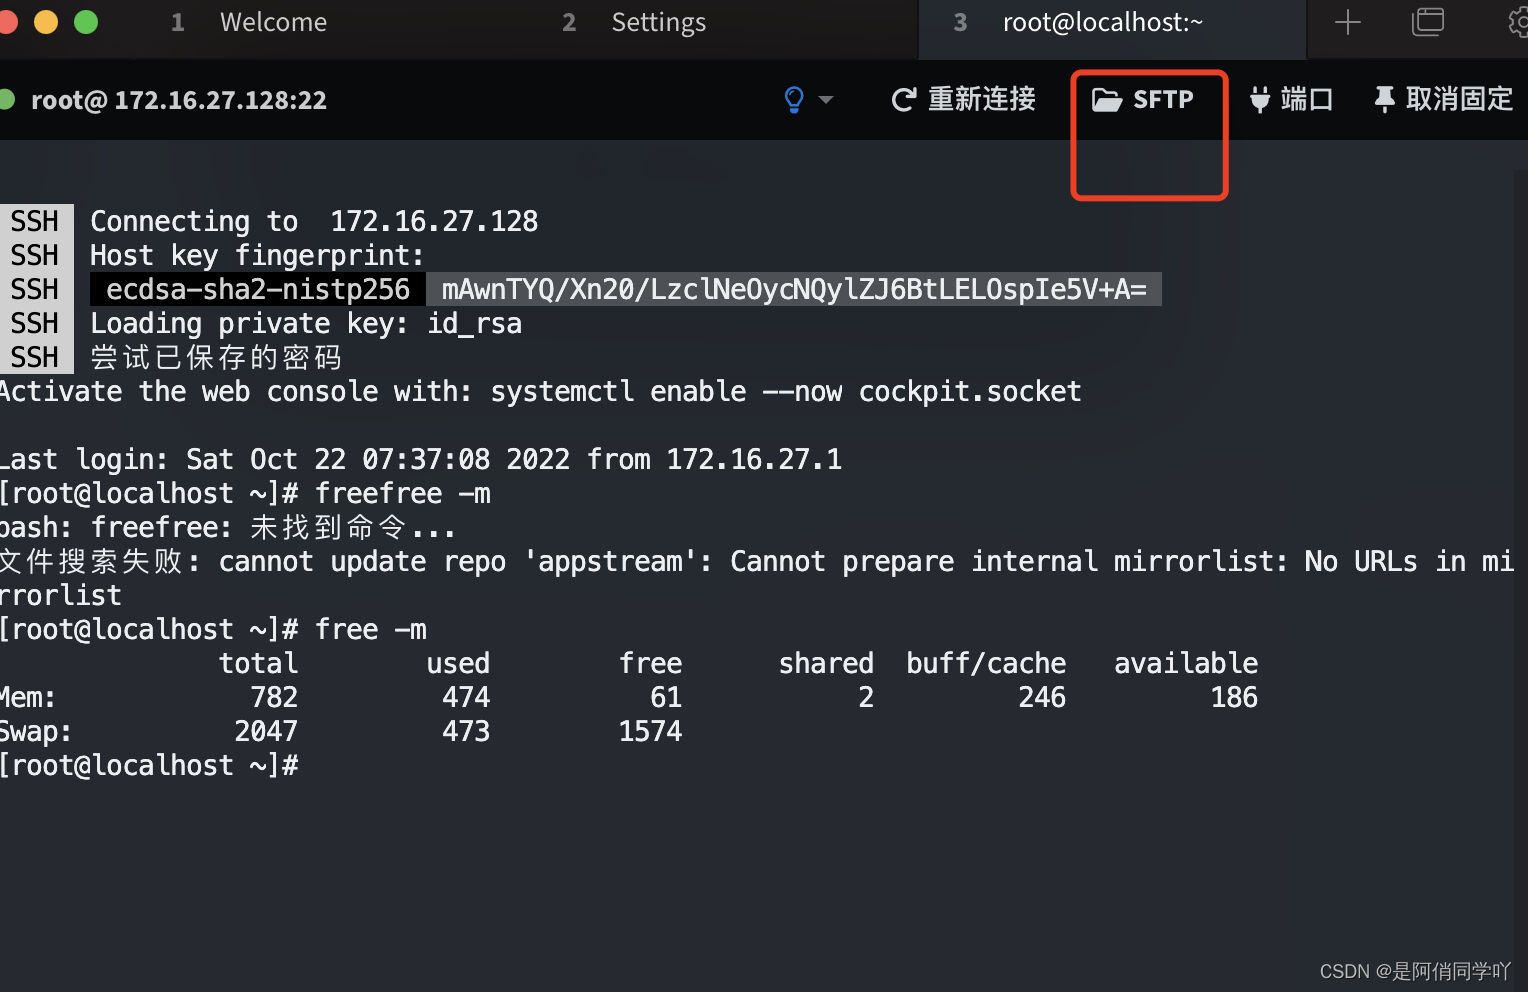The image size is (1528, 992).
Task: Switch to the Settings tab
Action: (x=658, y=22)
